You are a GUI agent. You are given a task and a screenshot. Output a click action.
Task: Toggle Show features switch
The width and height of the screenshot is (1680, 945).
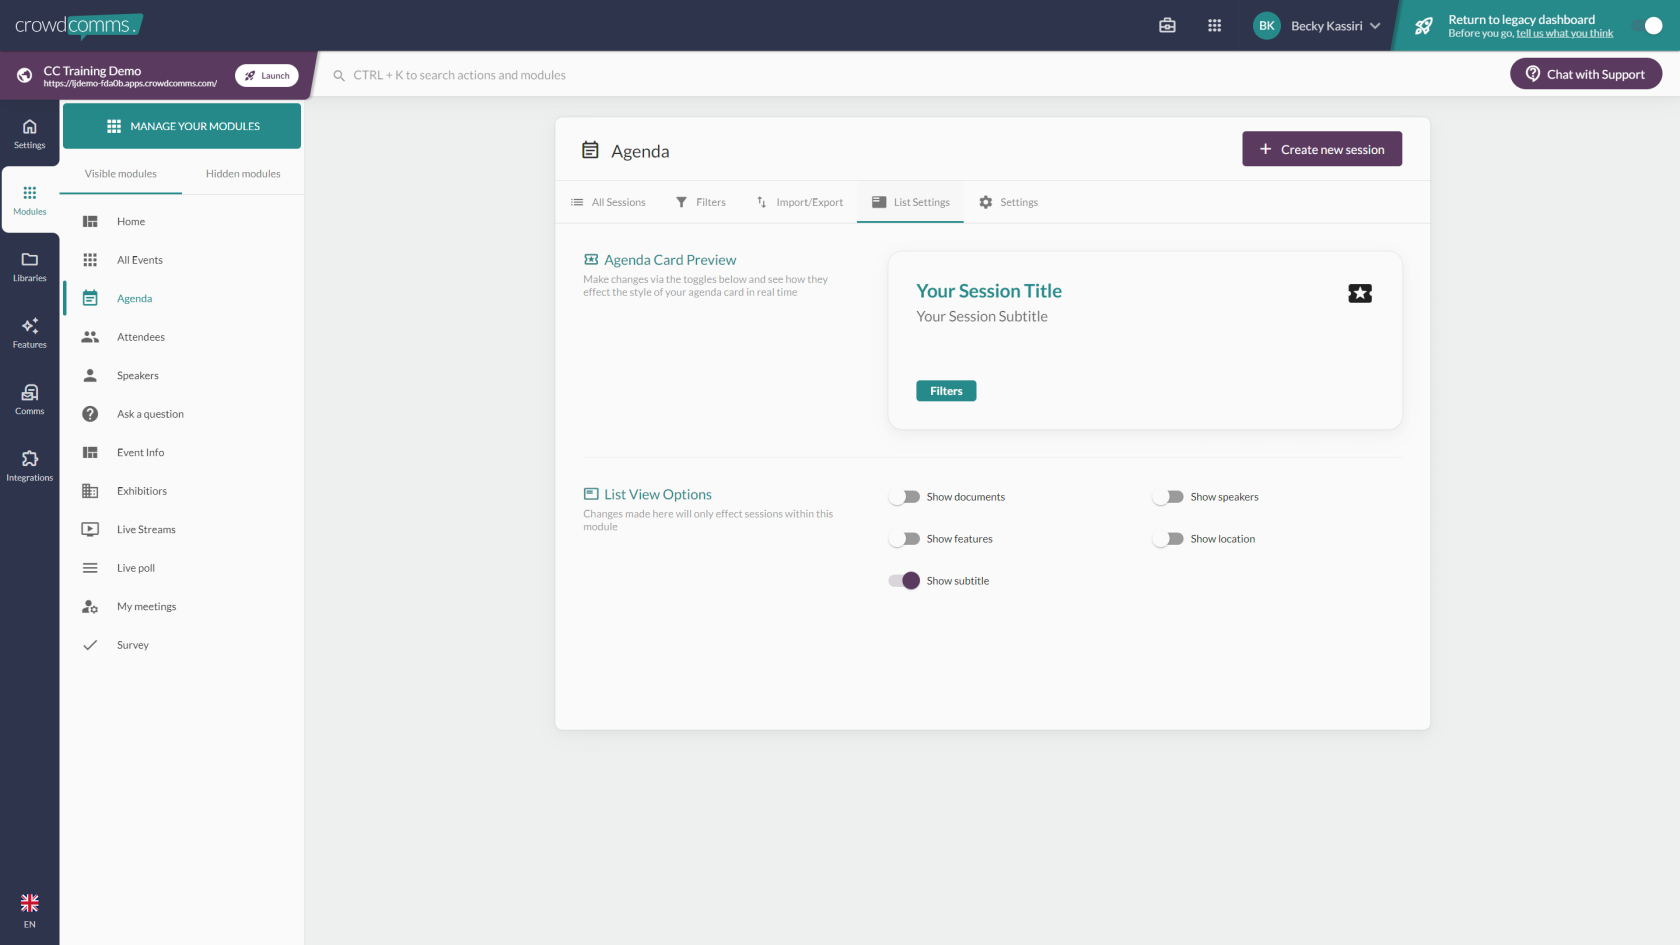coord(905,539)
